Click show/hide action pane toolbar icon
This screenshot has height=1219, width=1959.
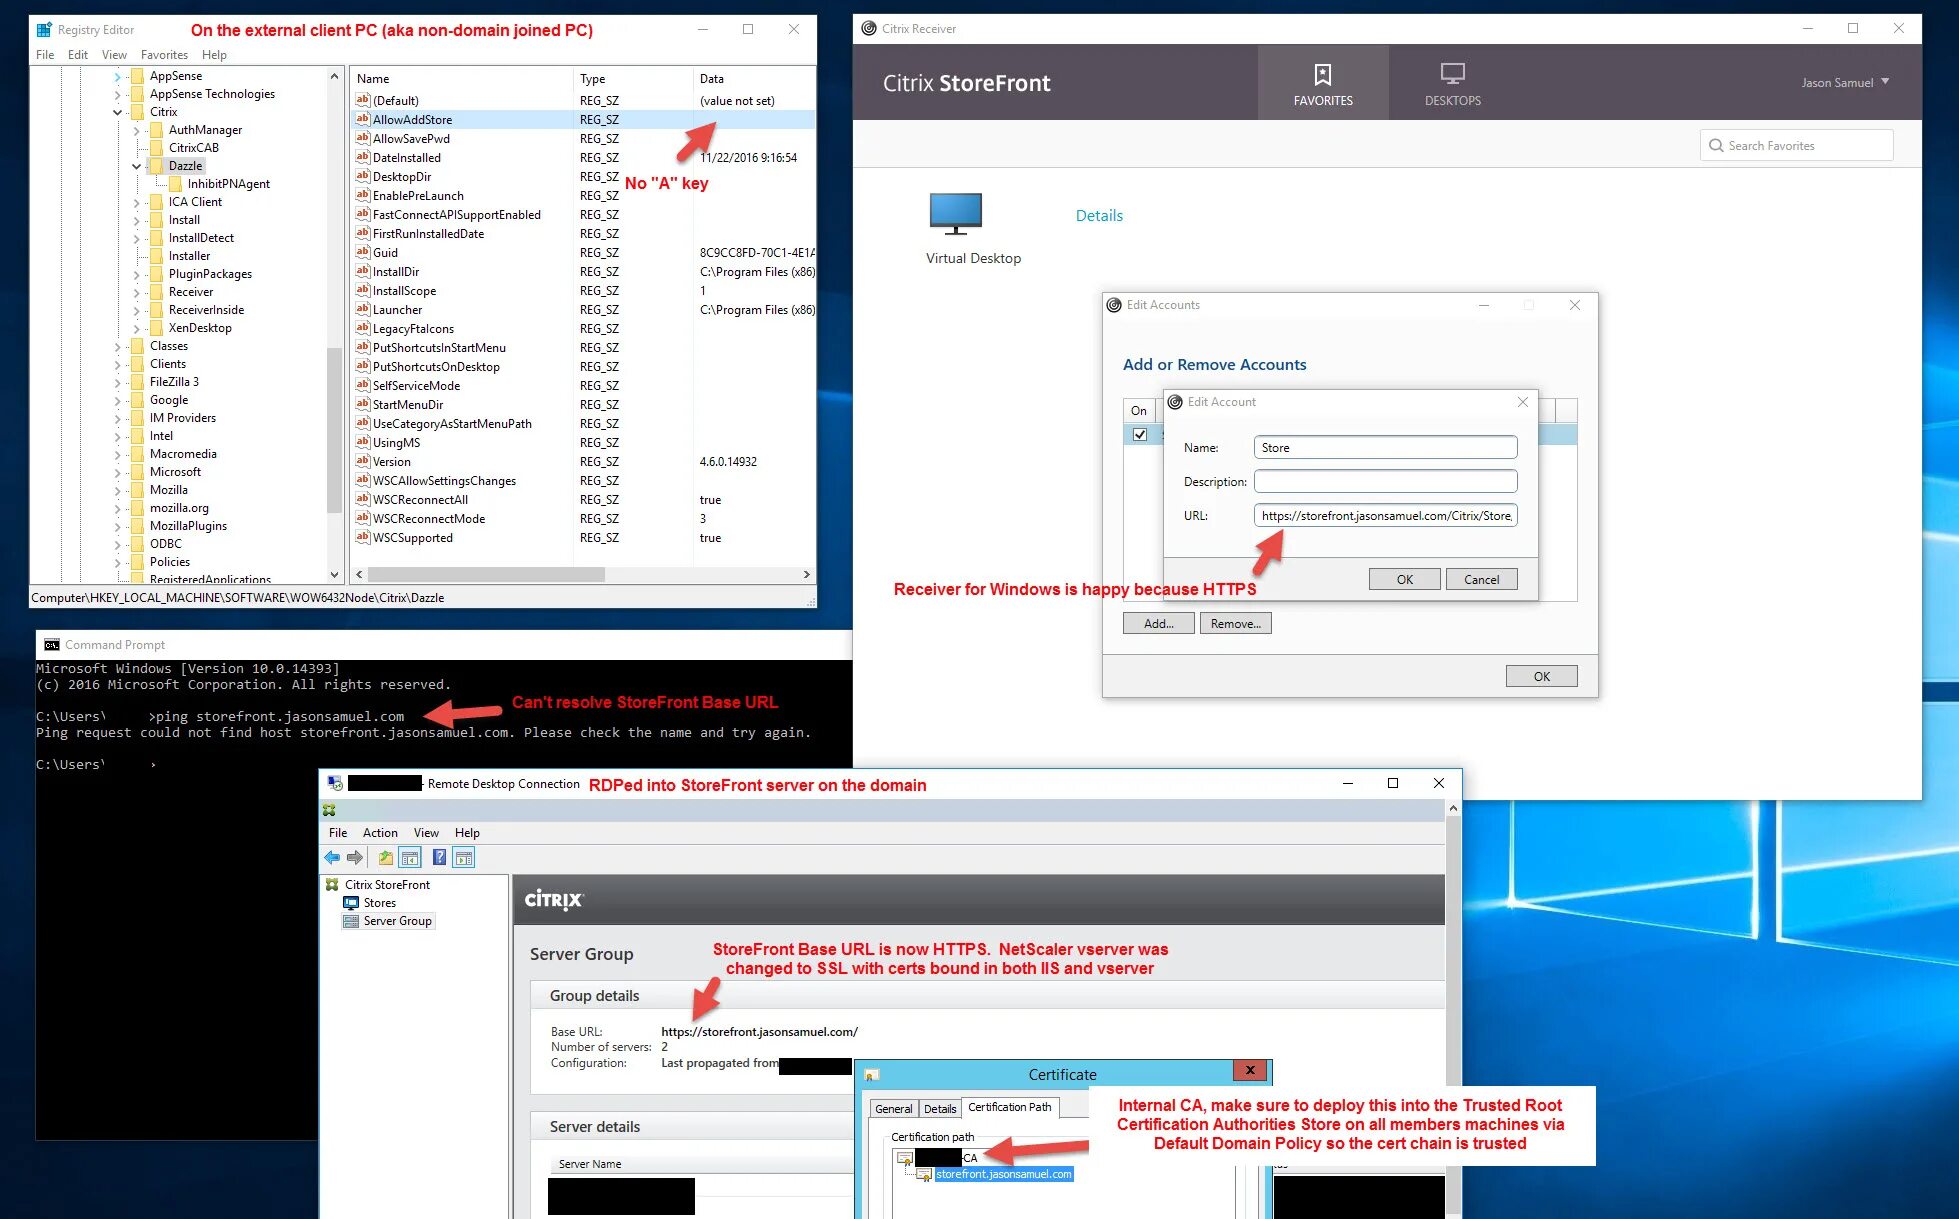click(x=463, y=857)
